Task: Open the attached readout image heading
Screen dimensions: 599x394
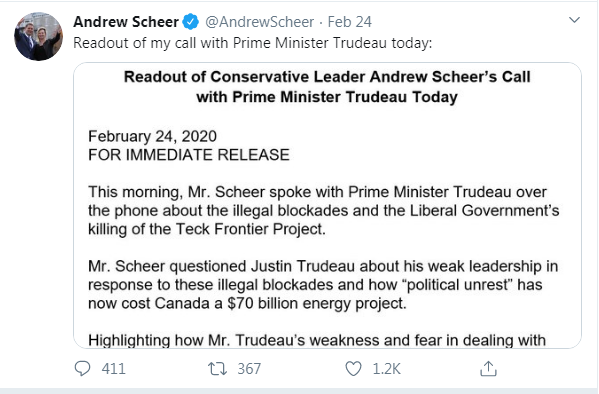Action: [327, 87]
